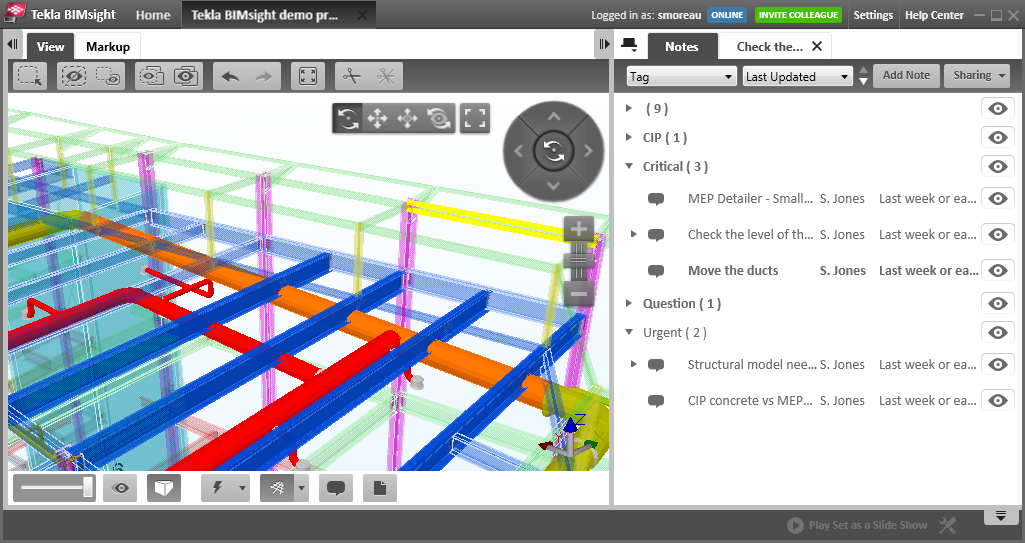Collapse the Critical (3) group
Screen dimensions: 1025x543
click(x=629, y=167)
